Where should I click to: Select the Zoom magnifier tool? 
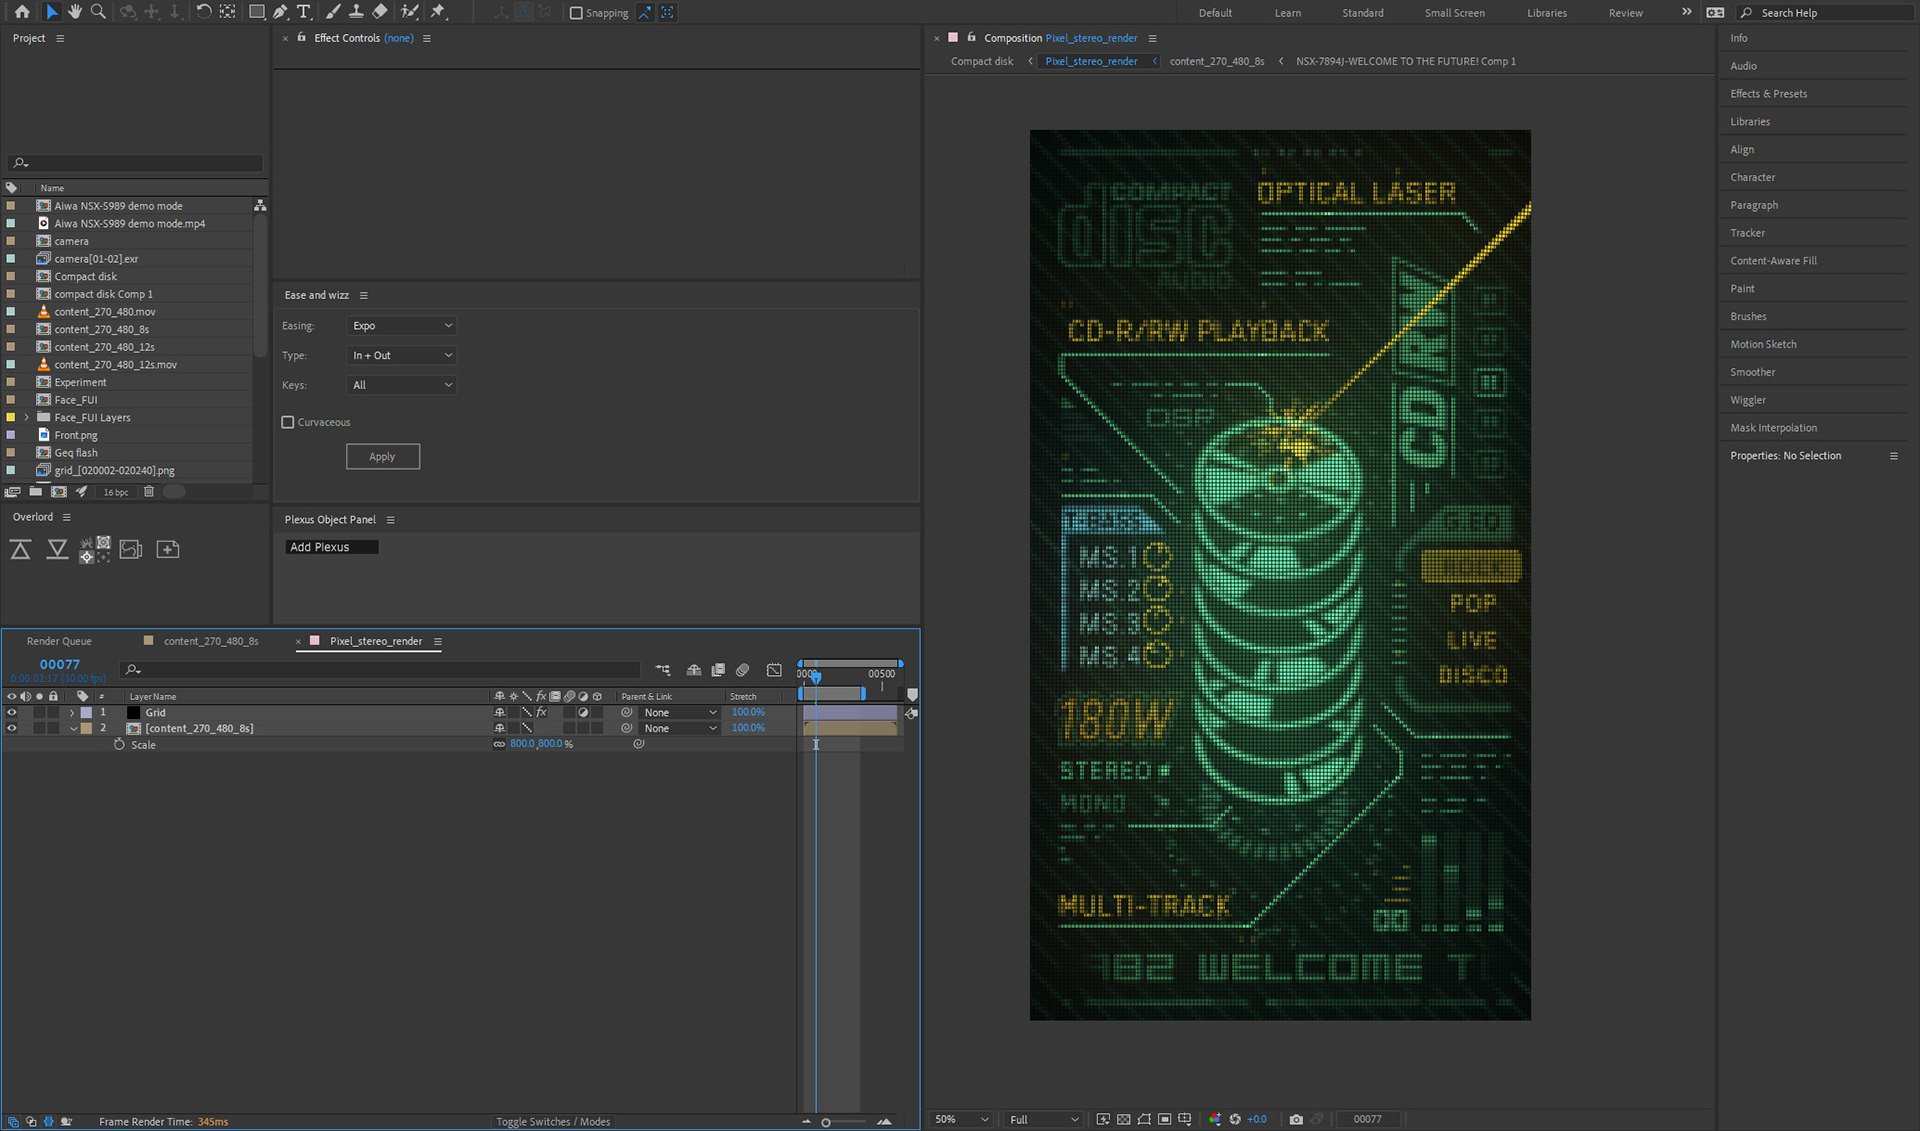(98, 12)
